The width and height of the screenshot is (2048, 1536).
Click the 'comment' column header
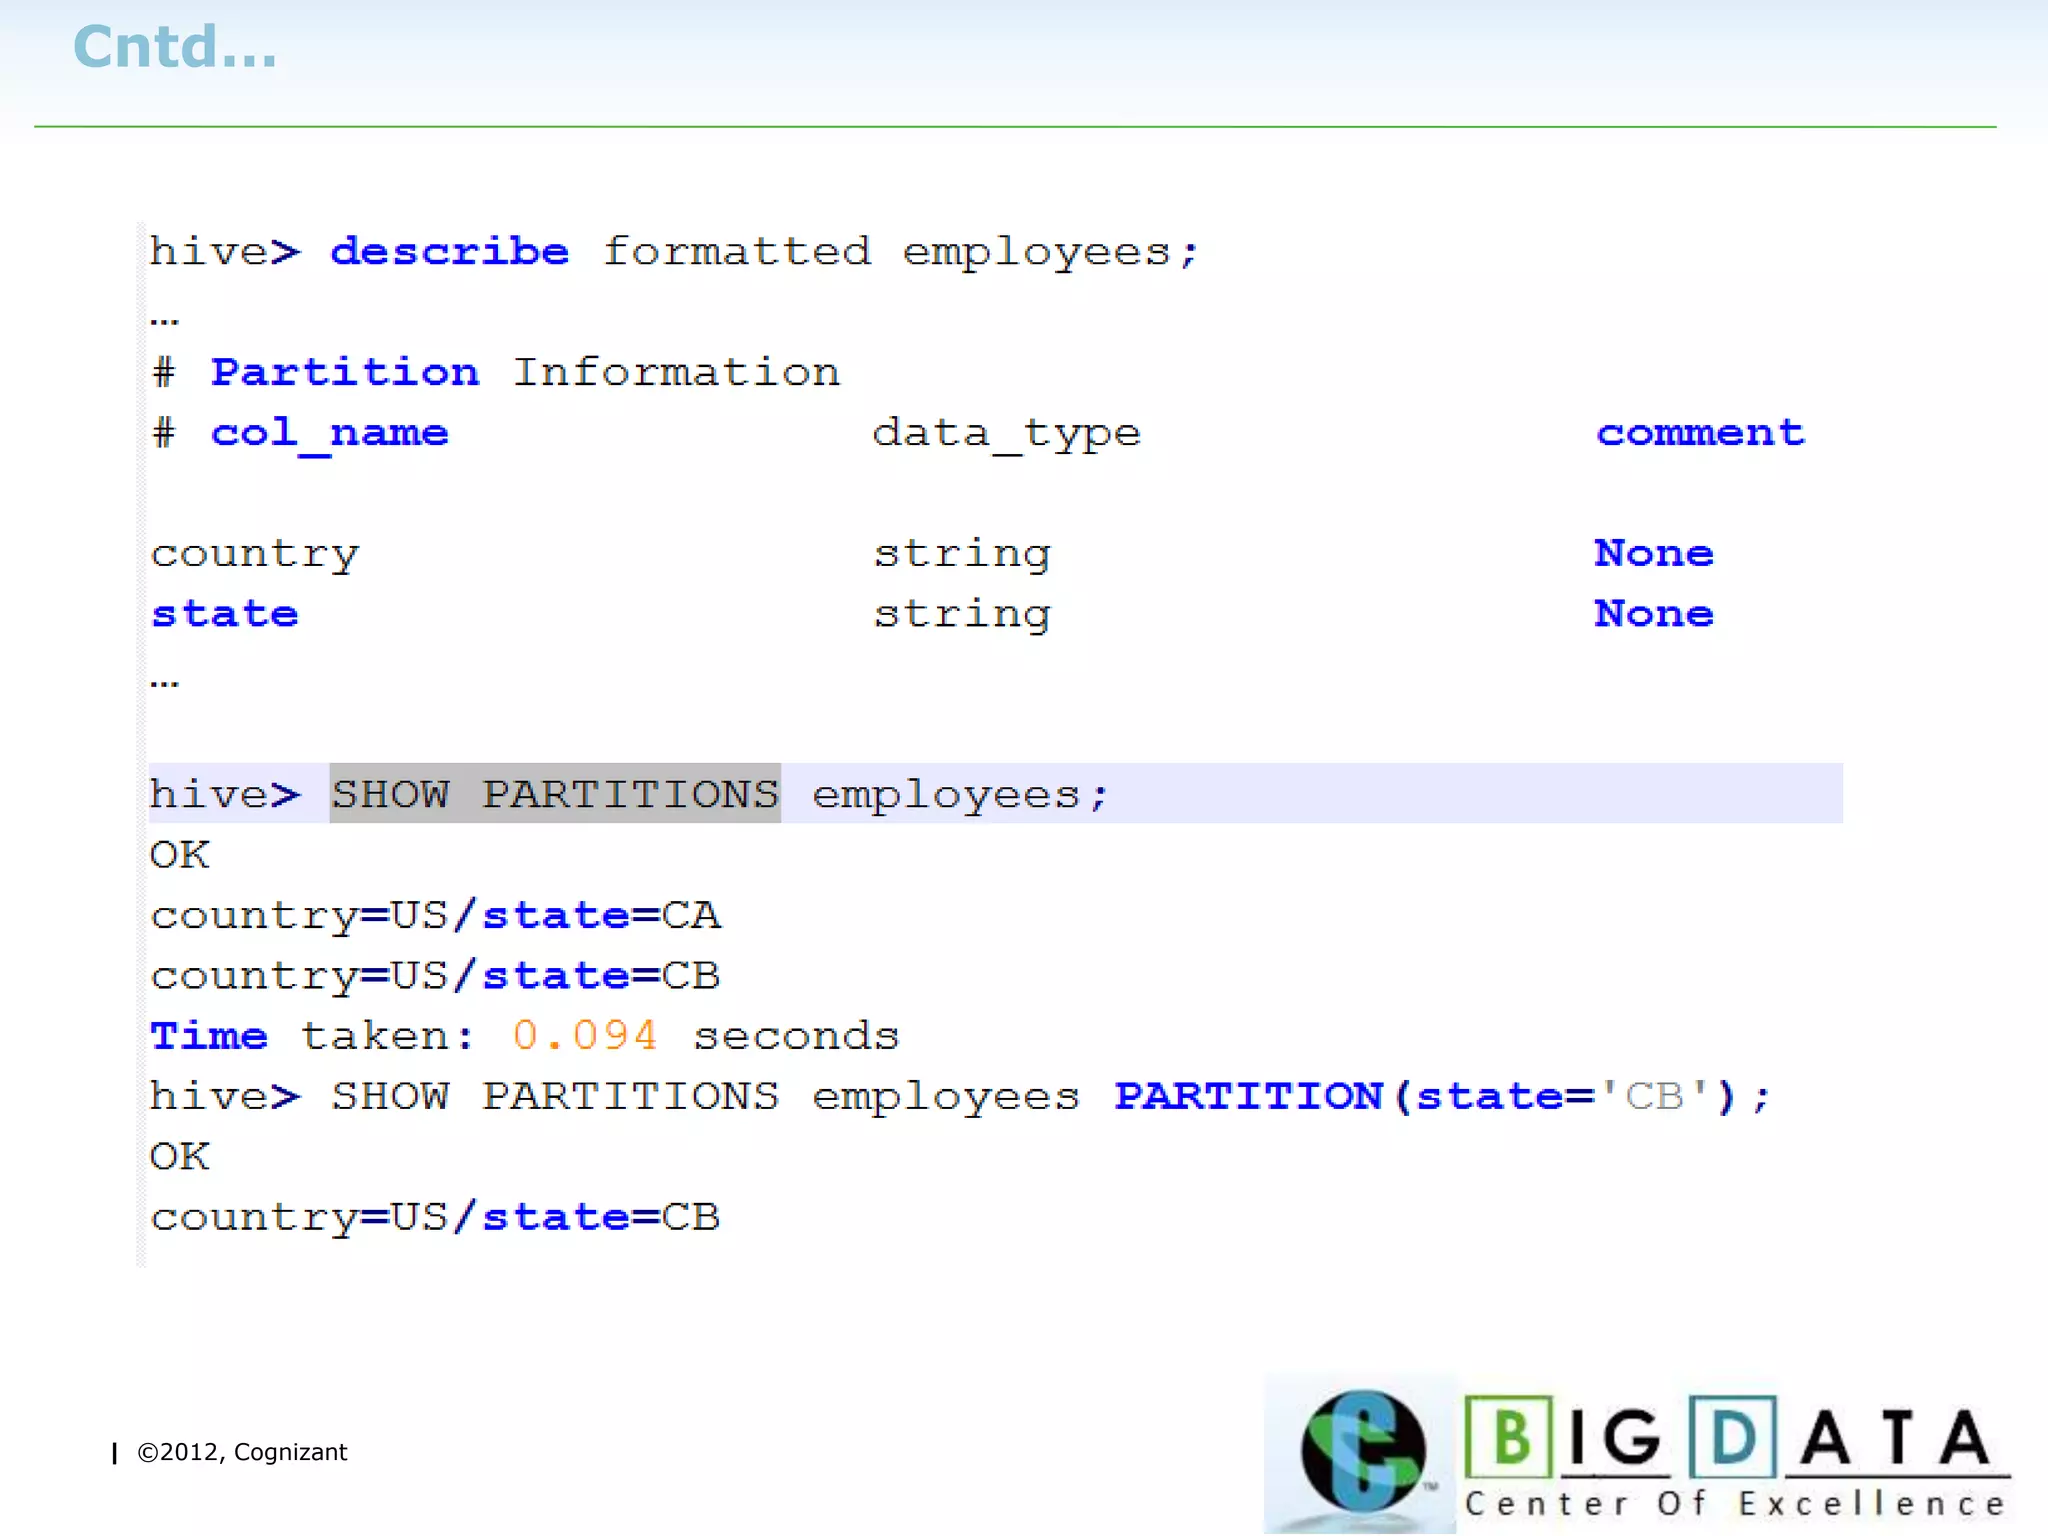[1700, 433]
